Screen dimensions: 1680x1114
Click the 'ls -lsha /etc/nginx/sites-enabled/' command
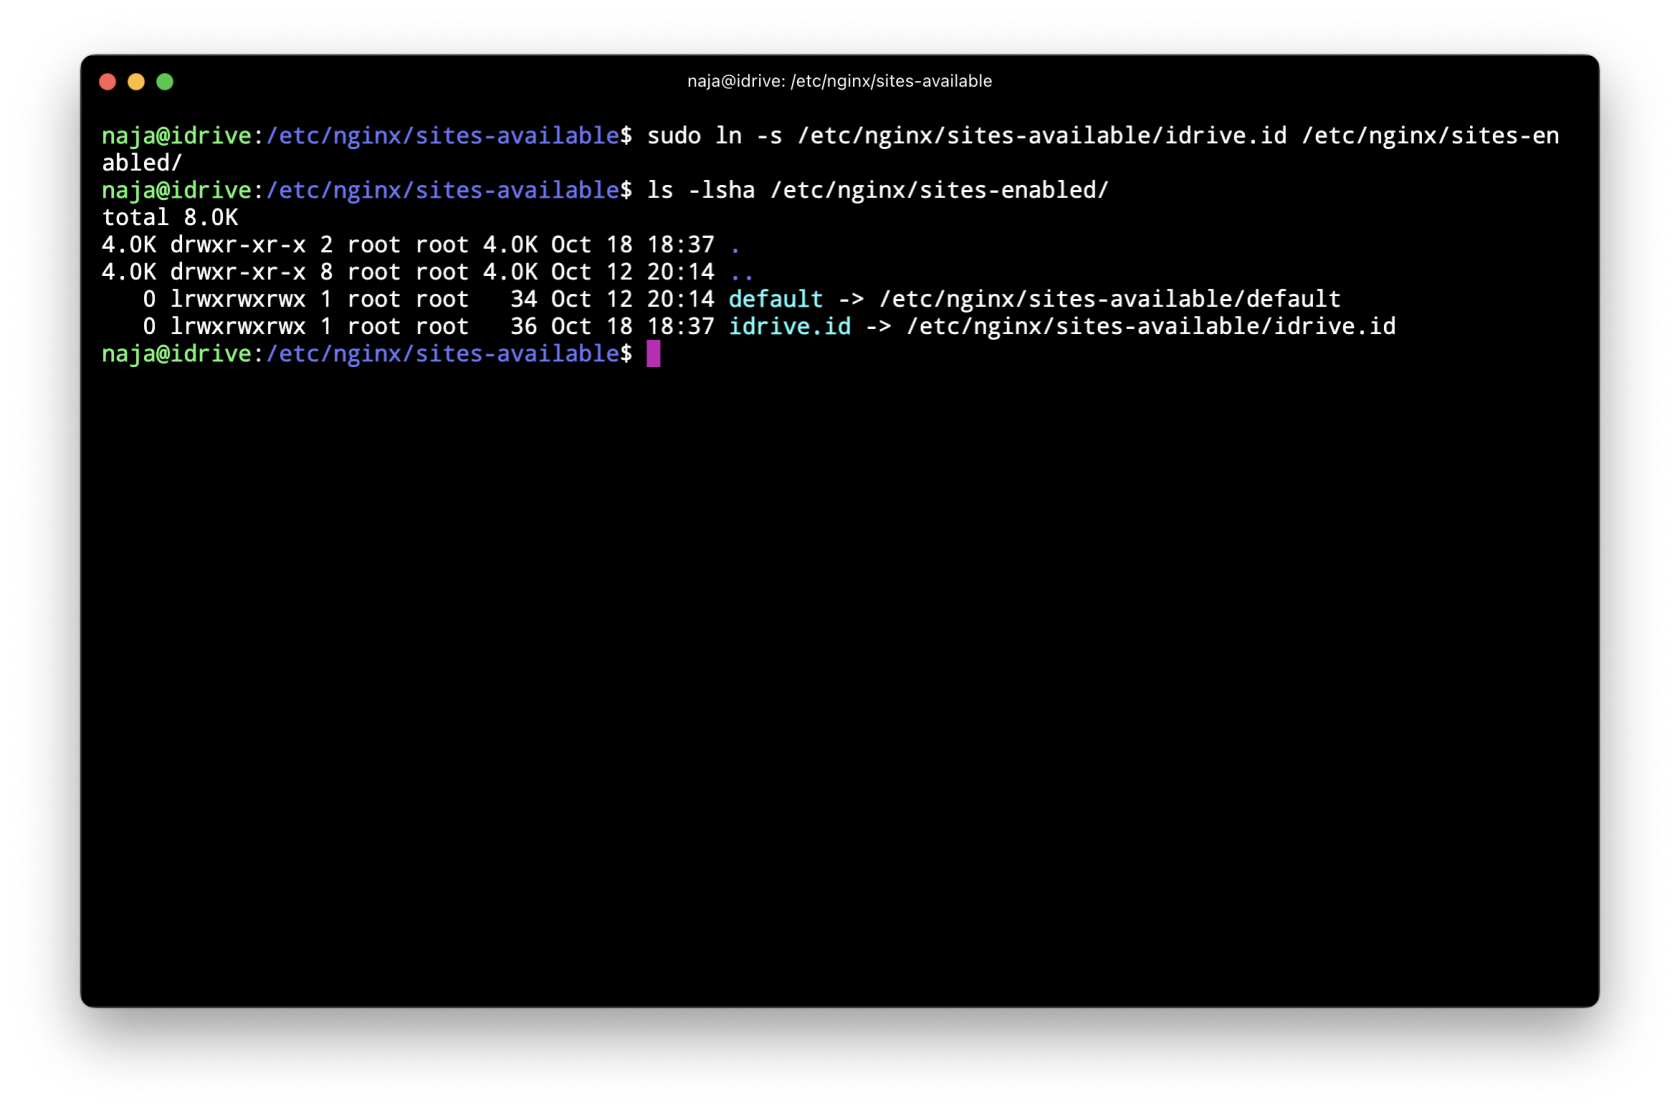[878, 190]
